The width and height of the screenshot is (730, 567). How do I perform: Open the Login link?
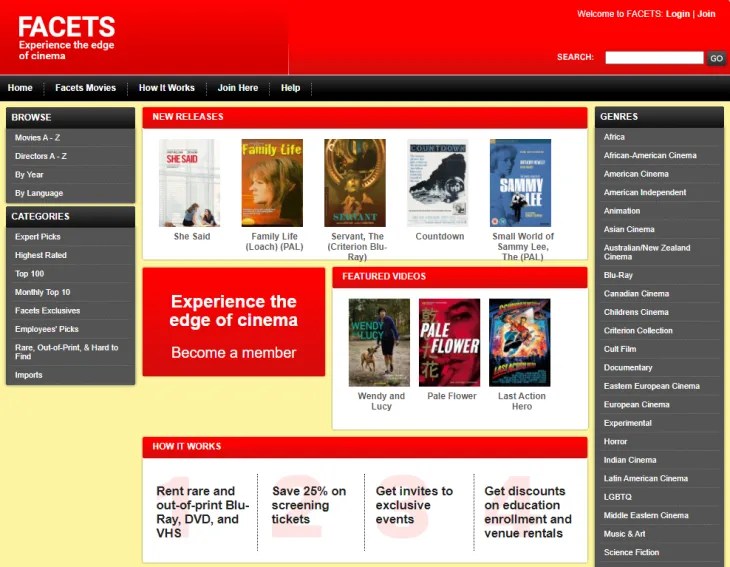(677, 14)
